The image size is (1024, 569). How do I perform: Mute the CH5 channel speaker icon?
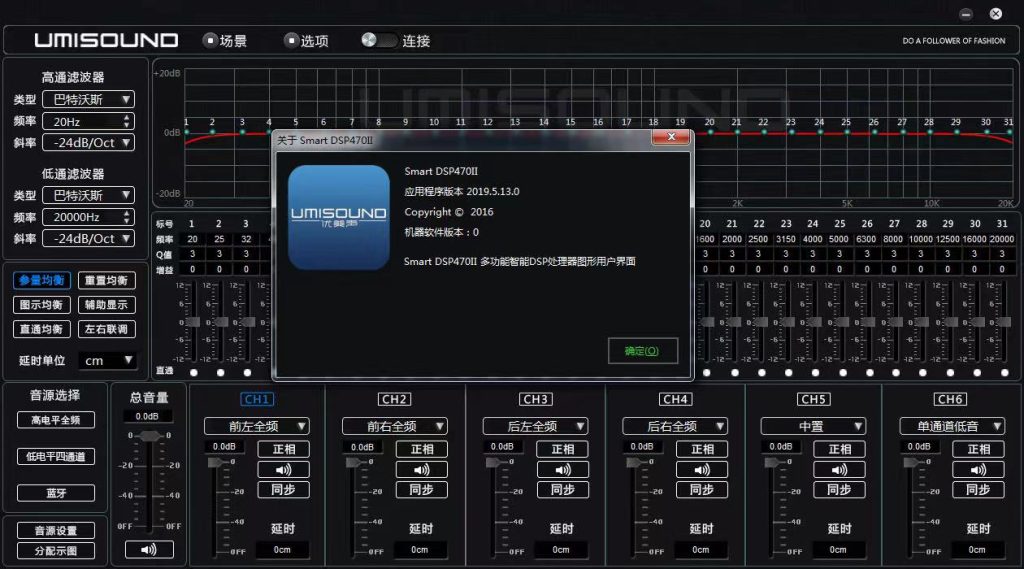click(x=840, y=470)
